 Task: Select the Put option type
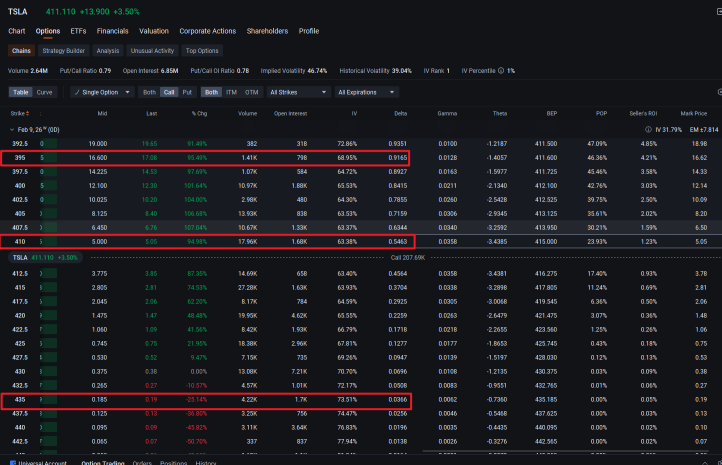pyautogui.click(x=187, y=93)
